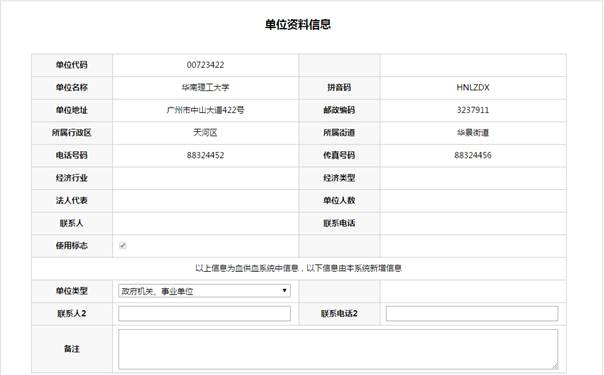Click the 所属街道 street value cell
The width and height of the screenshot is (604, 375).
[x=473, y=133]
